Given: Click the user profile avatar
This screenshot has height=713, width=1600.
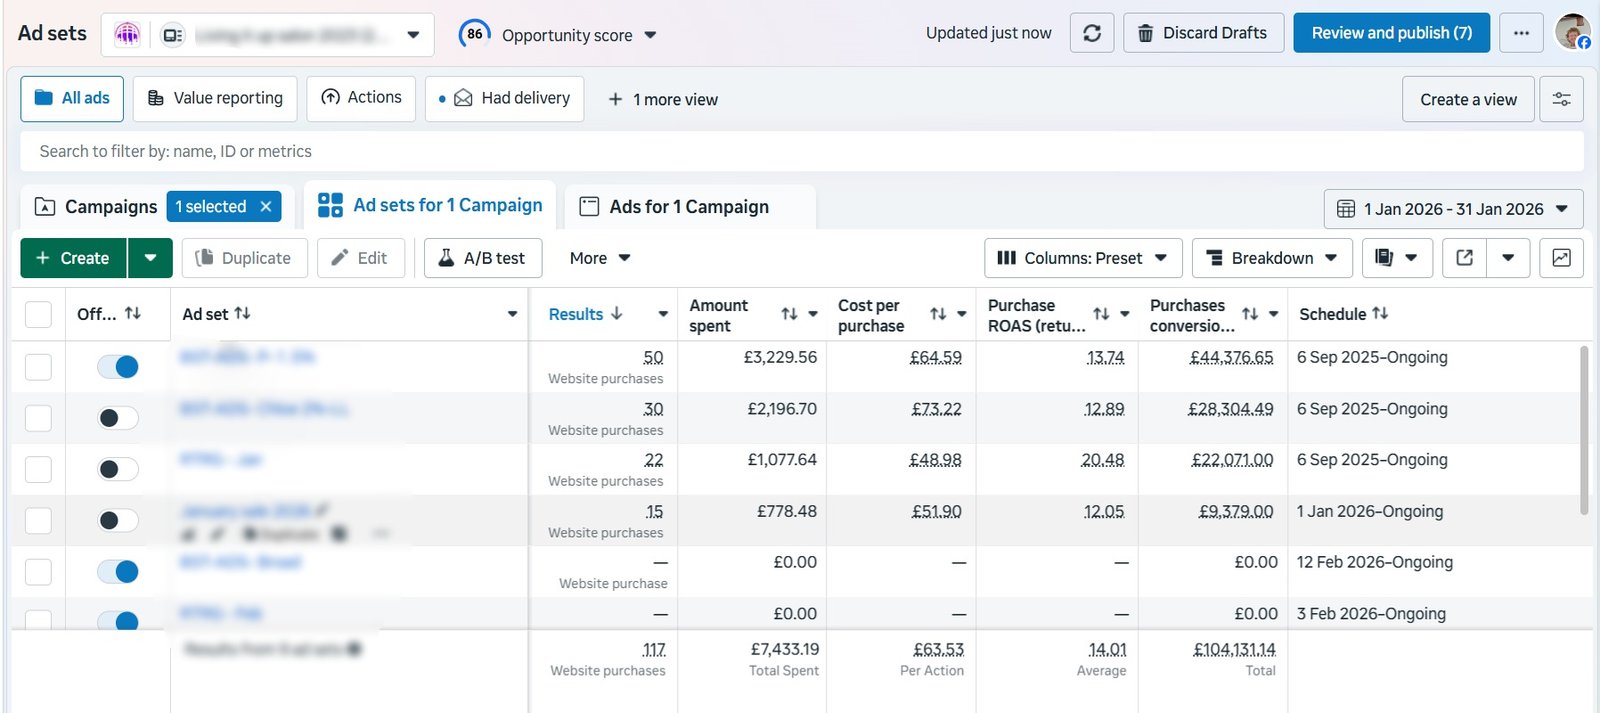Looking at the screenshot, I should (x=1573, y=32).
